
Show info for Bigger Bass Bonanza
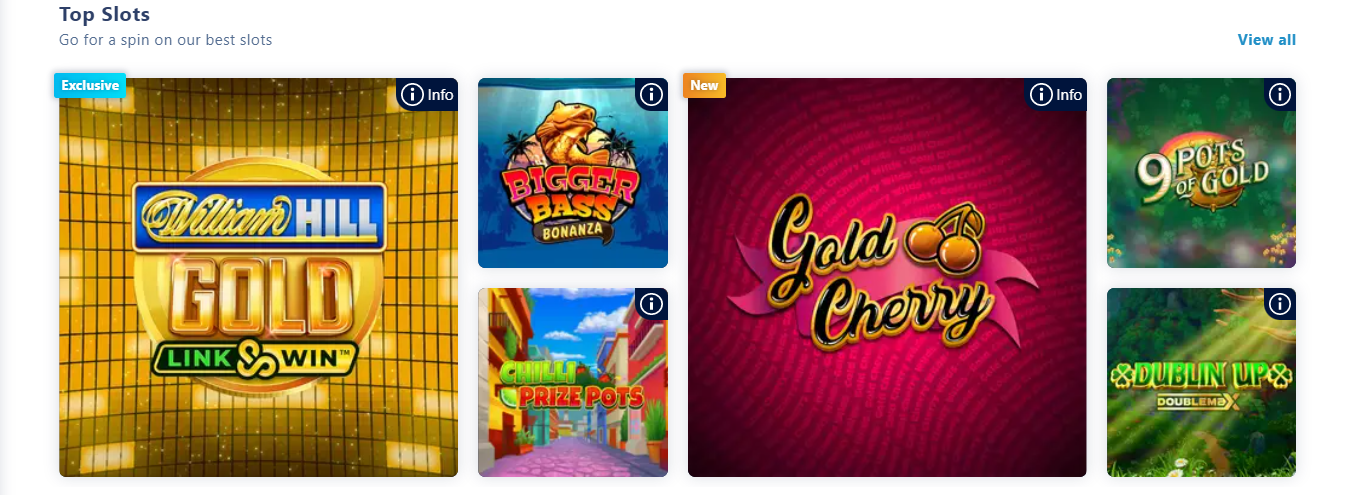click(x=651, y=95)
